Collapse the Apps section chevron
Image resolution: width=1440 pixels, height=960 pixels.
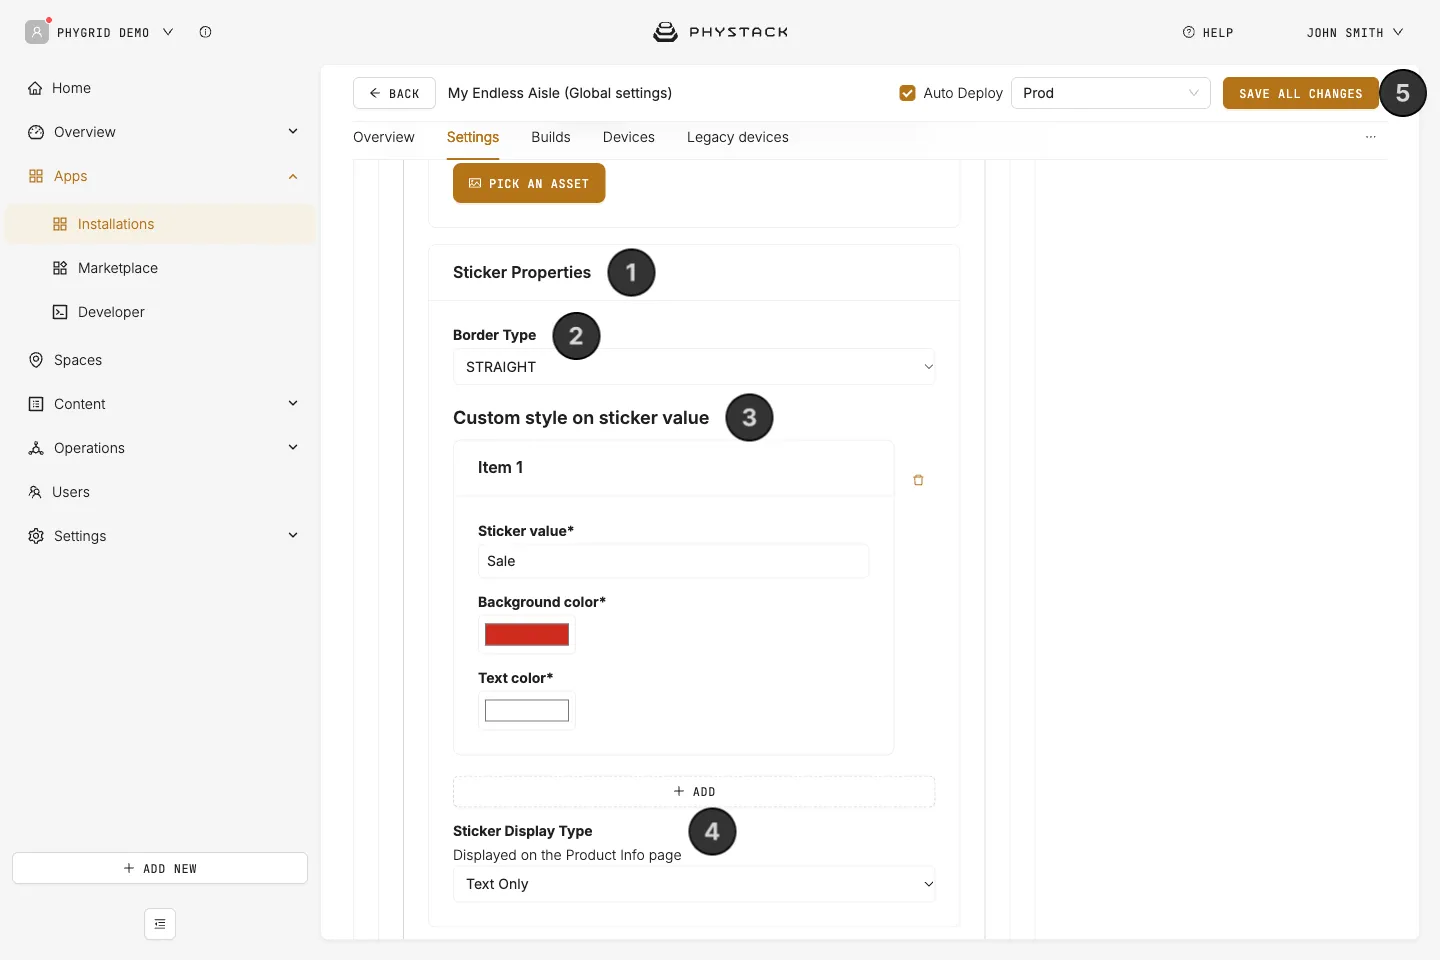pyautogui.click(x=293, y=176)
